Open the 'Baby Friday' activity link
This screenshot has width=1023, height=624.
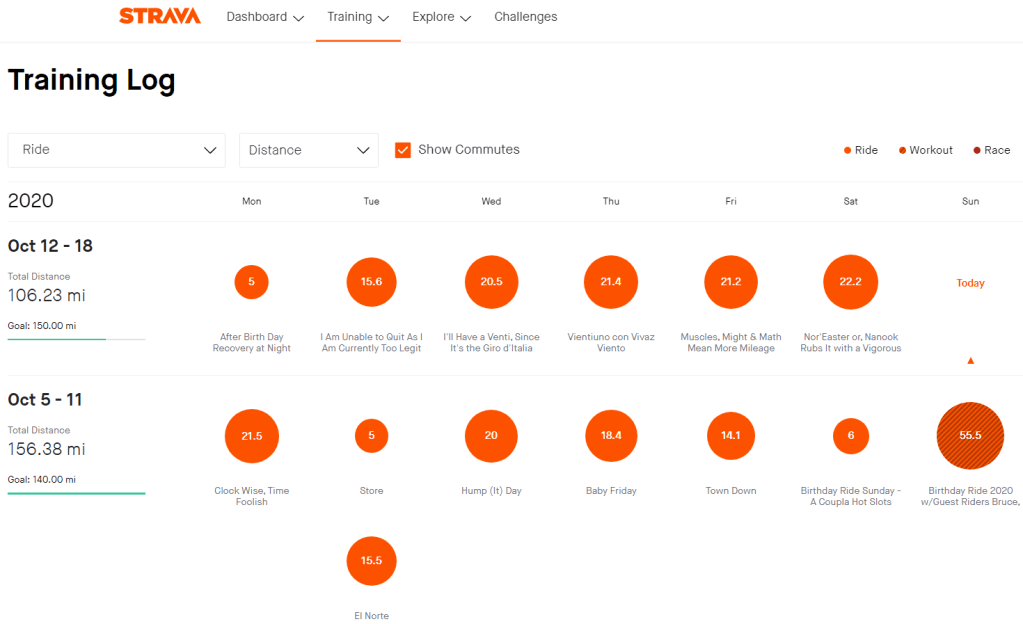pyautogui.click(x=611, y=491)
